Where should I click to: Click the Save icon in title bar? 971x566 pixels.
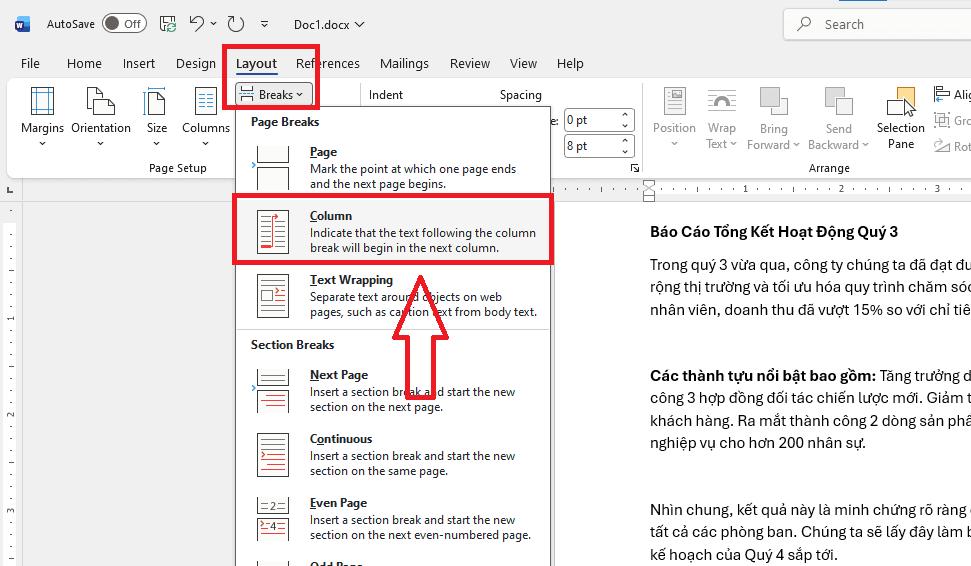click(x=168, y=24)
